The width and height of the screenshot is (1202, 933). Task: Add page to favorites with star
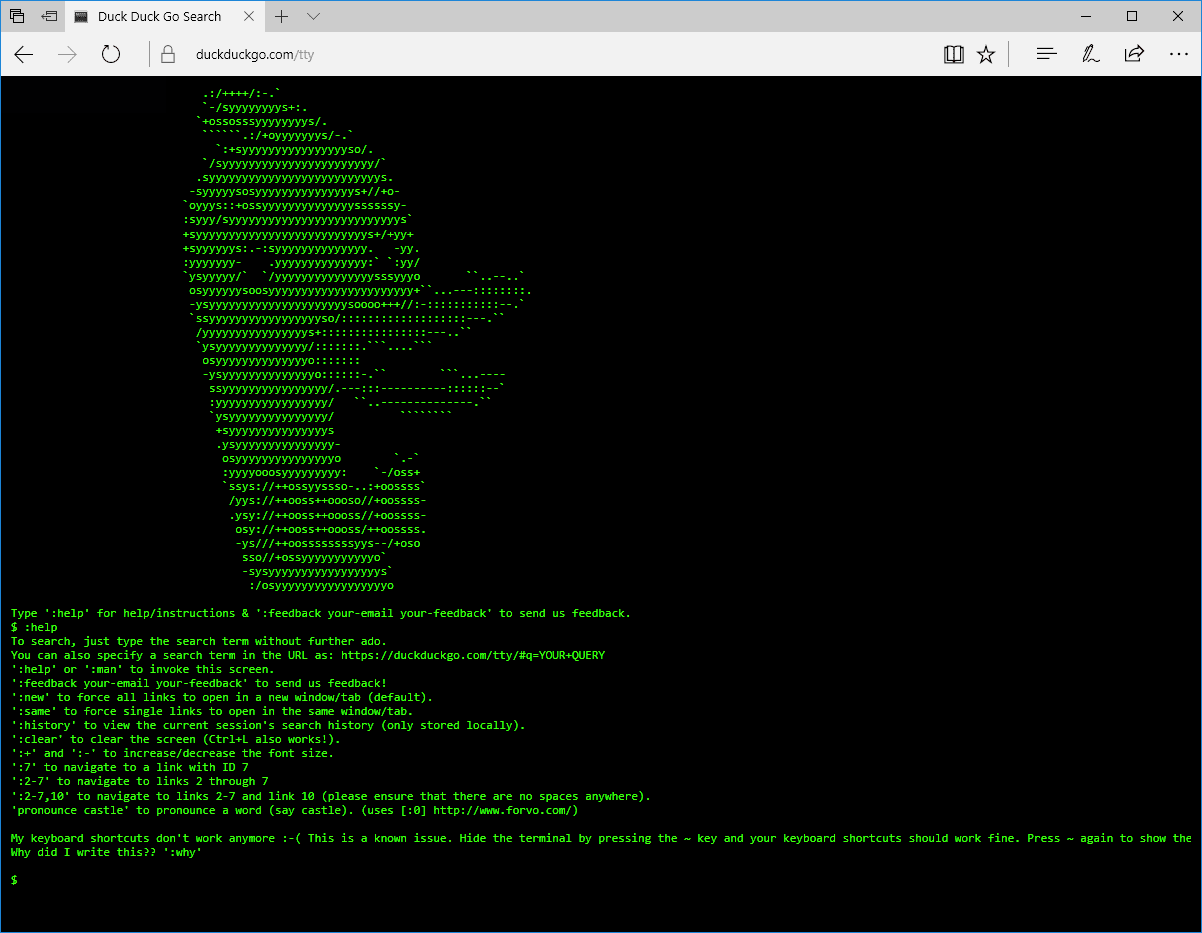[986, 55]
